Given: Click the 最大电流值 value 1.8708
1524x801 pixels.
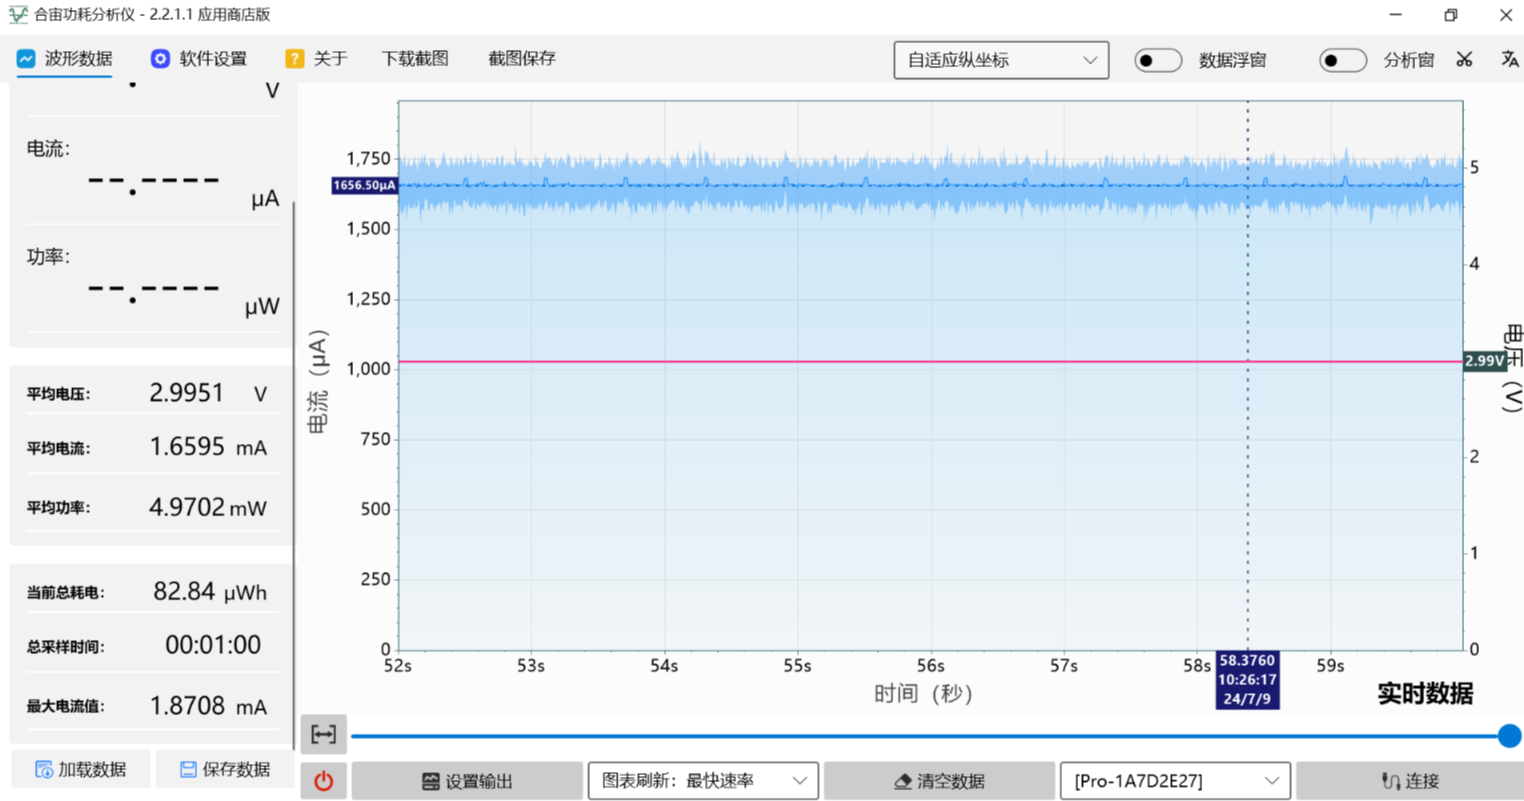Looking at the screenshot, I should 187,706.
